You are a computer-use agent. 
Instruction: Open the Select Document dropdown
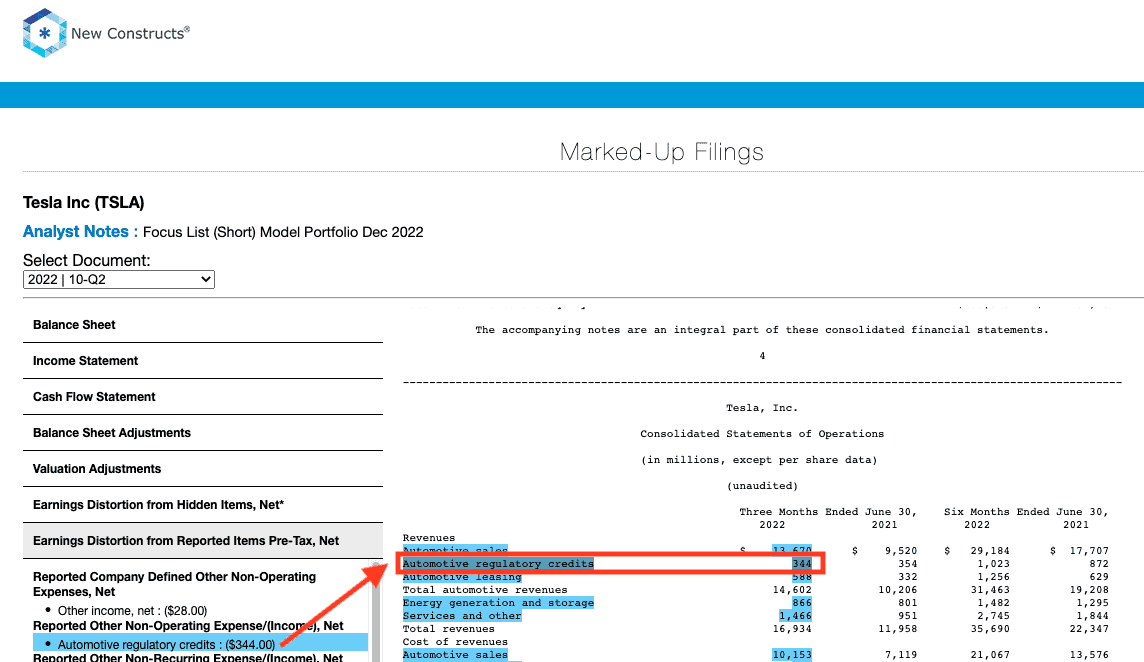(119, 280)
